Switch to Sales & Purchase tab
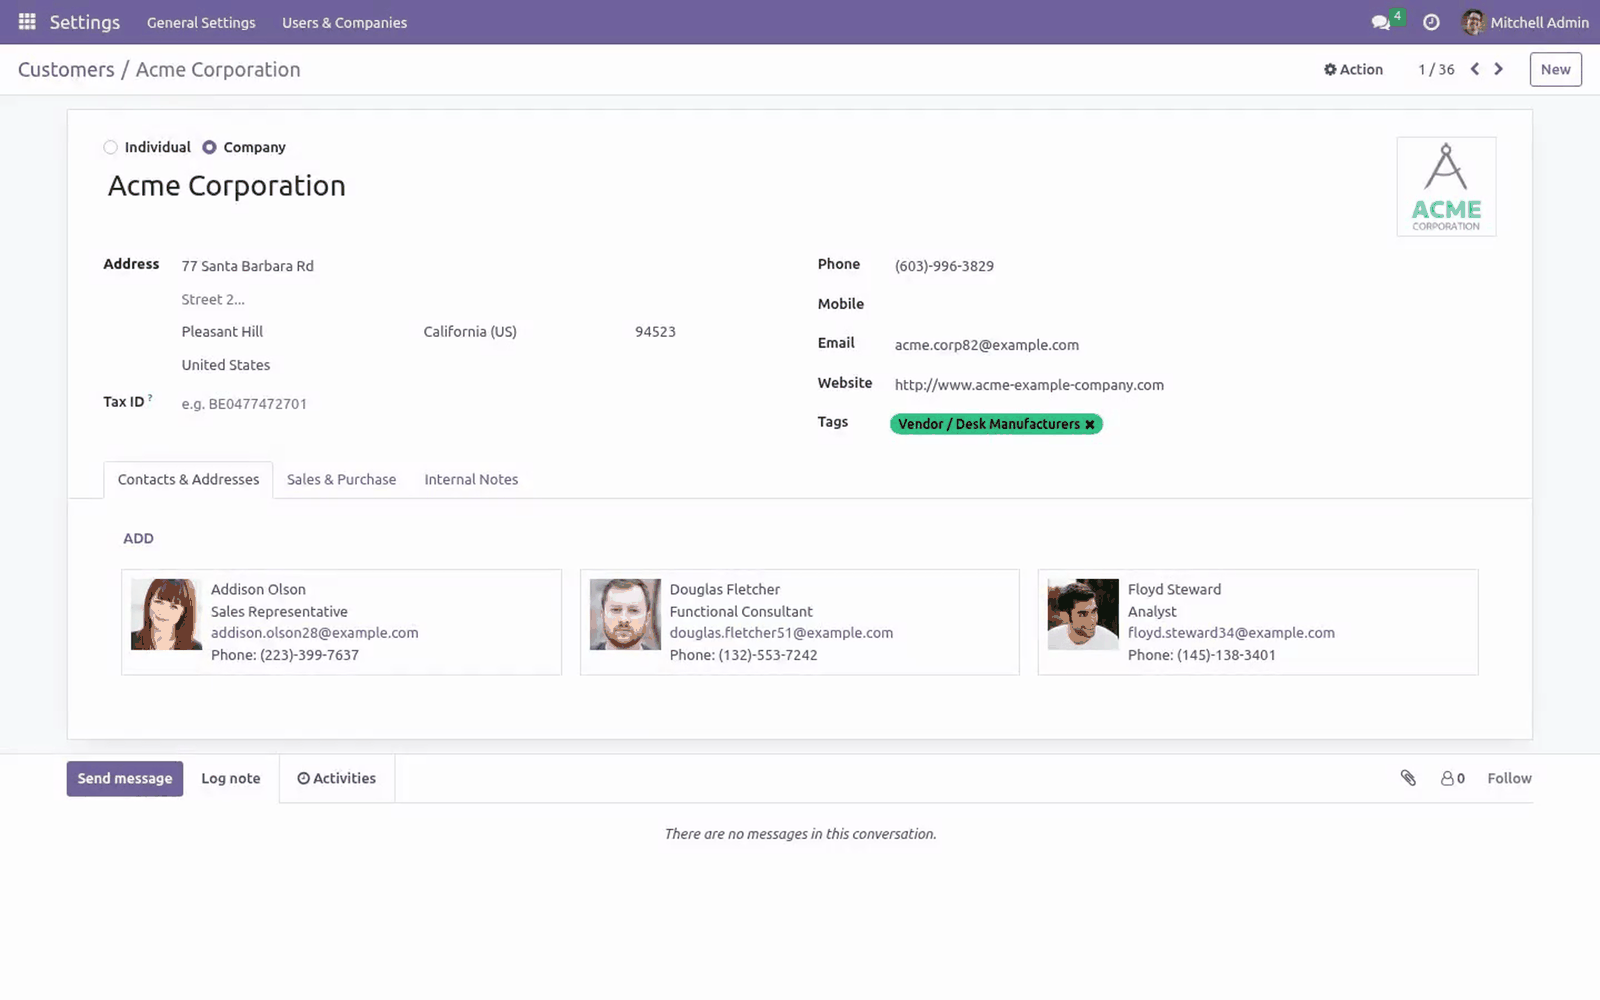Viewport: 1600px width, 1000px height. click(x=341, y=480)
